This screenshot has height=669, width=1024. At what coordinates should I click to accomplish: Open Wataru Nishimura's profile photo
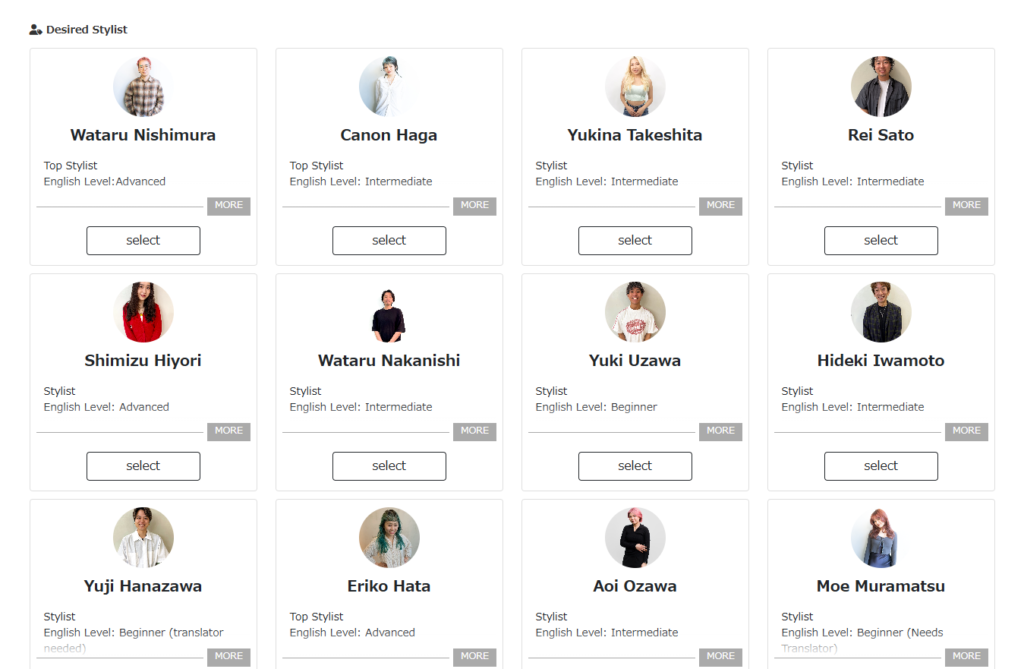(143, 87)
